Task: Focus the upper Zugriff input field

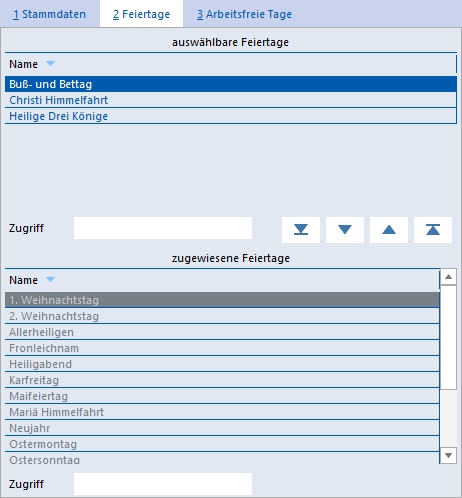Action: [163, 228]
